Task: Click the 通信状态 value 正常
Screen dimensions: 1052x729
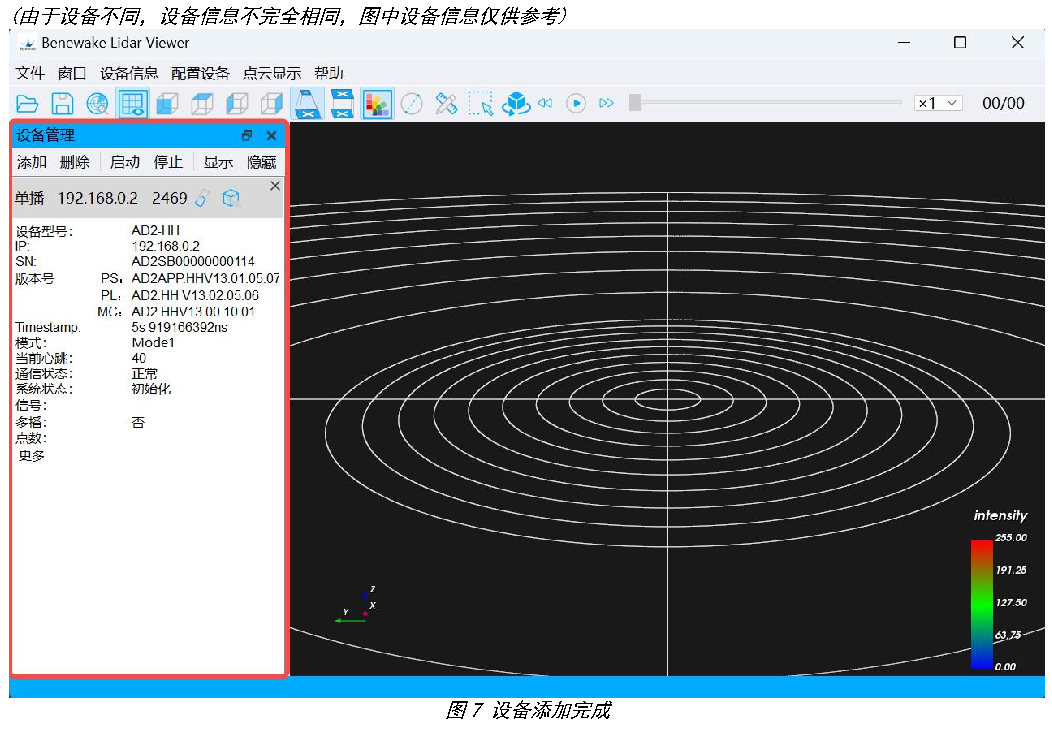Action: pyautogui.click(x=144, y=374)
